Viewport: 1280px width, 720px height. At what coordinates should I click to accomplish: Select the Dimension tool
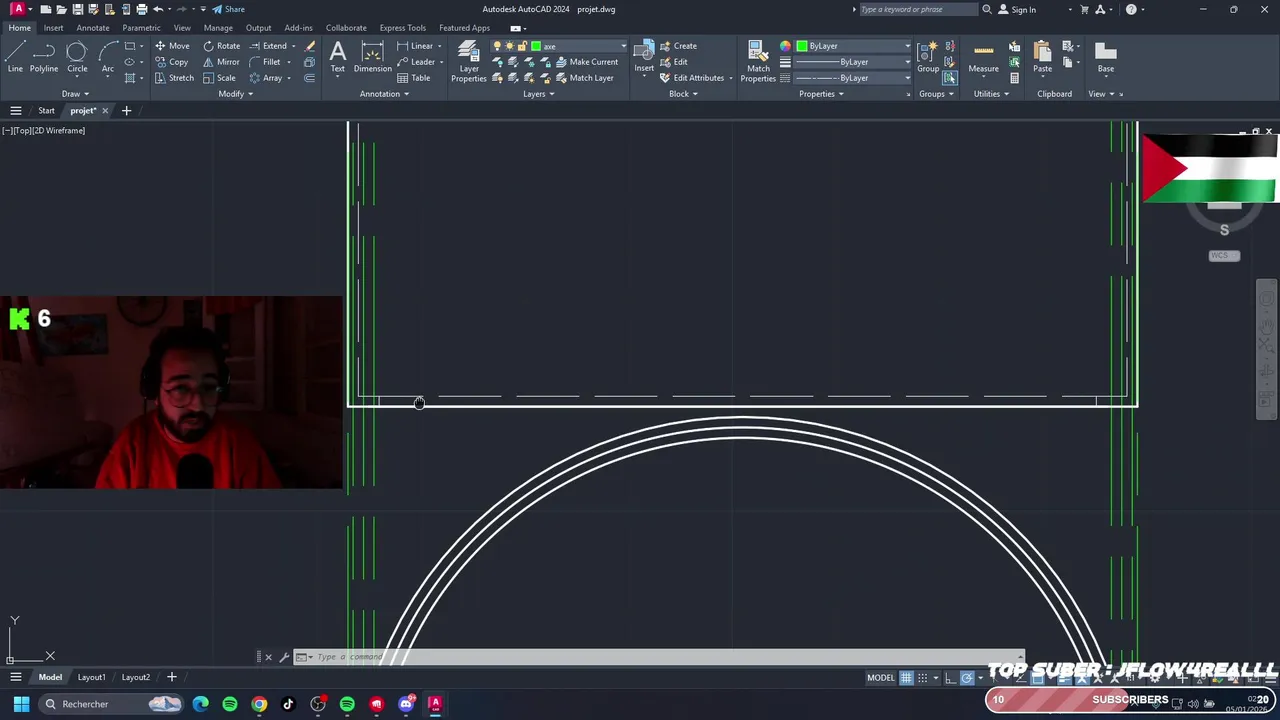click(x=372, y=57)
